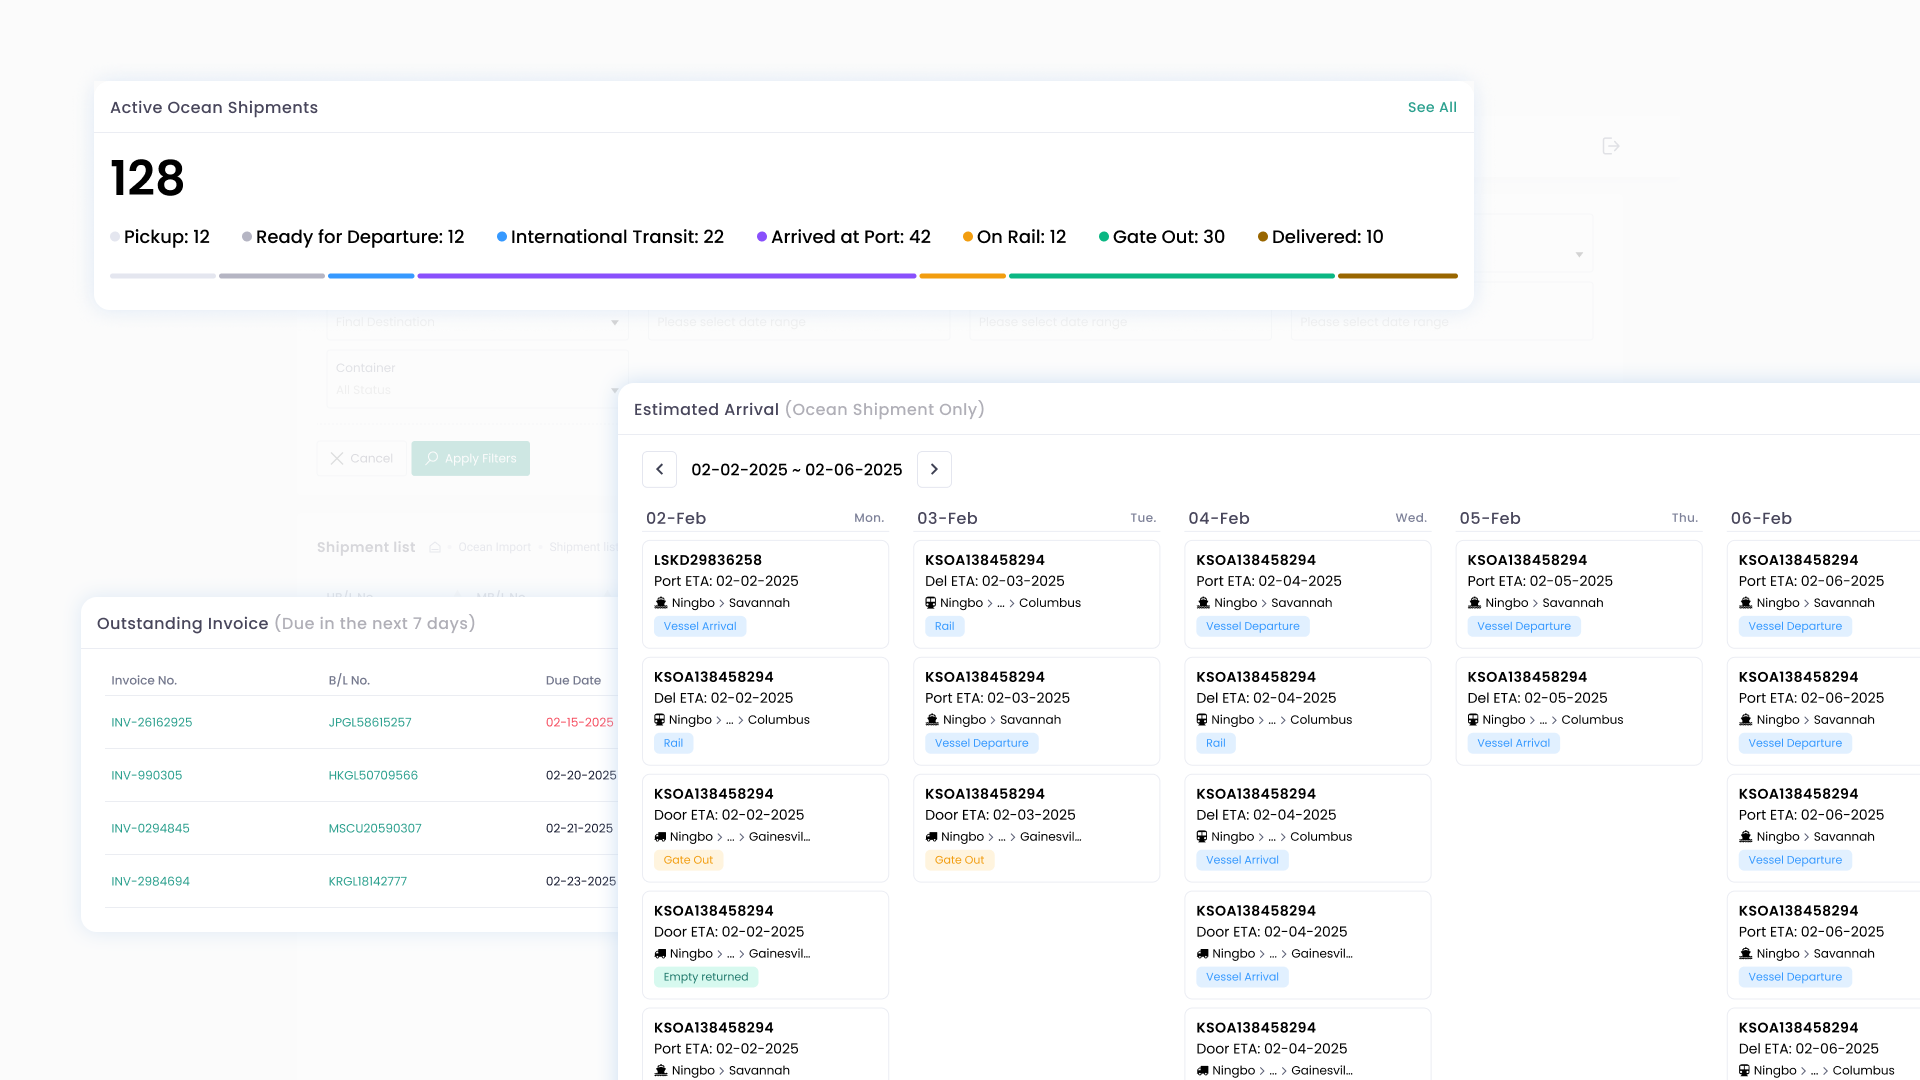Click the Empty returned status tag

click(706, 977)
